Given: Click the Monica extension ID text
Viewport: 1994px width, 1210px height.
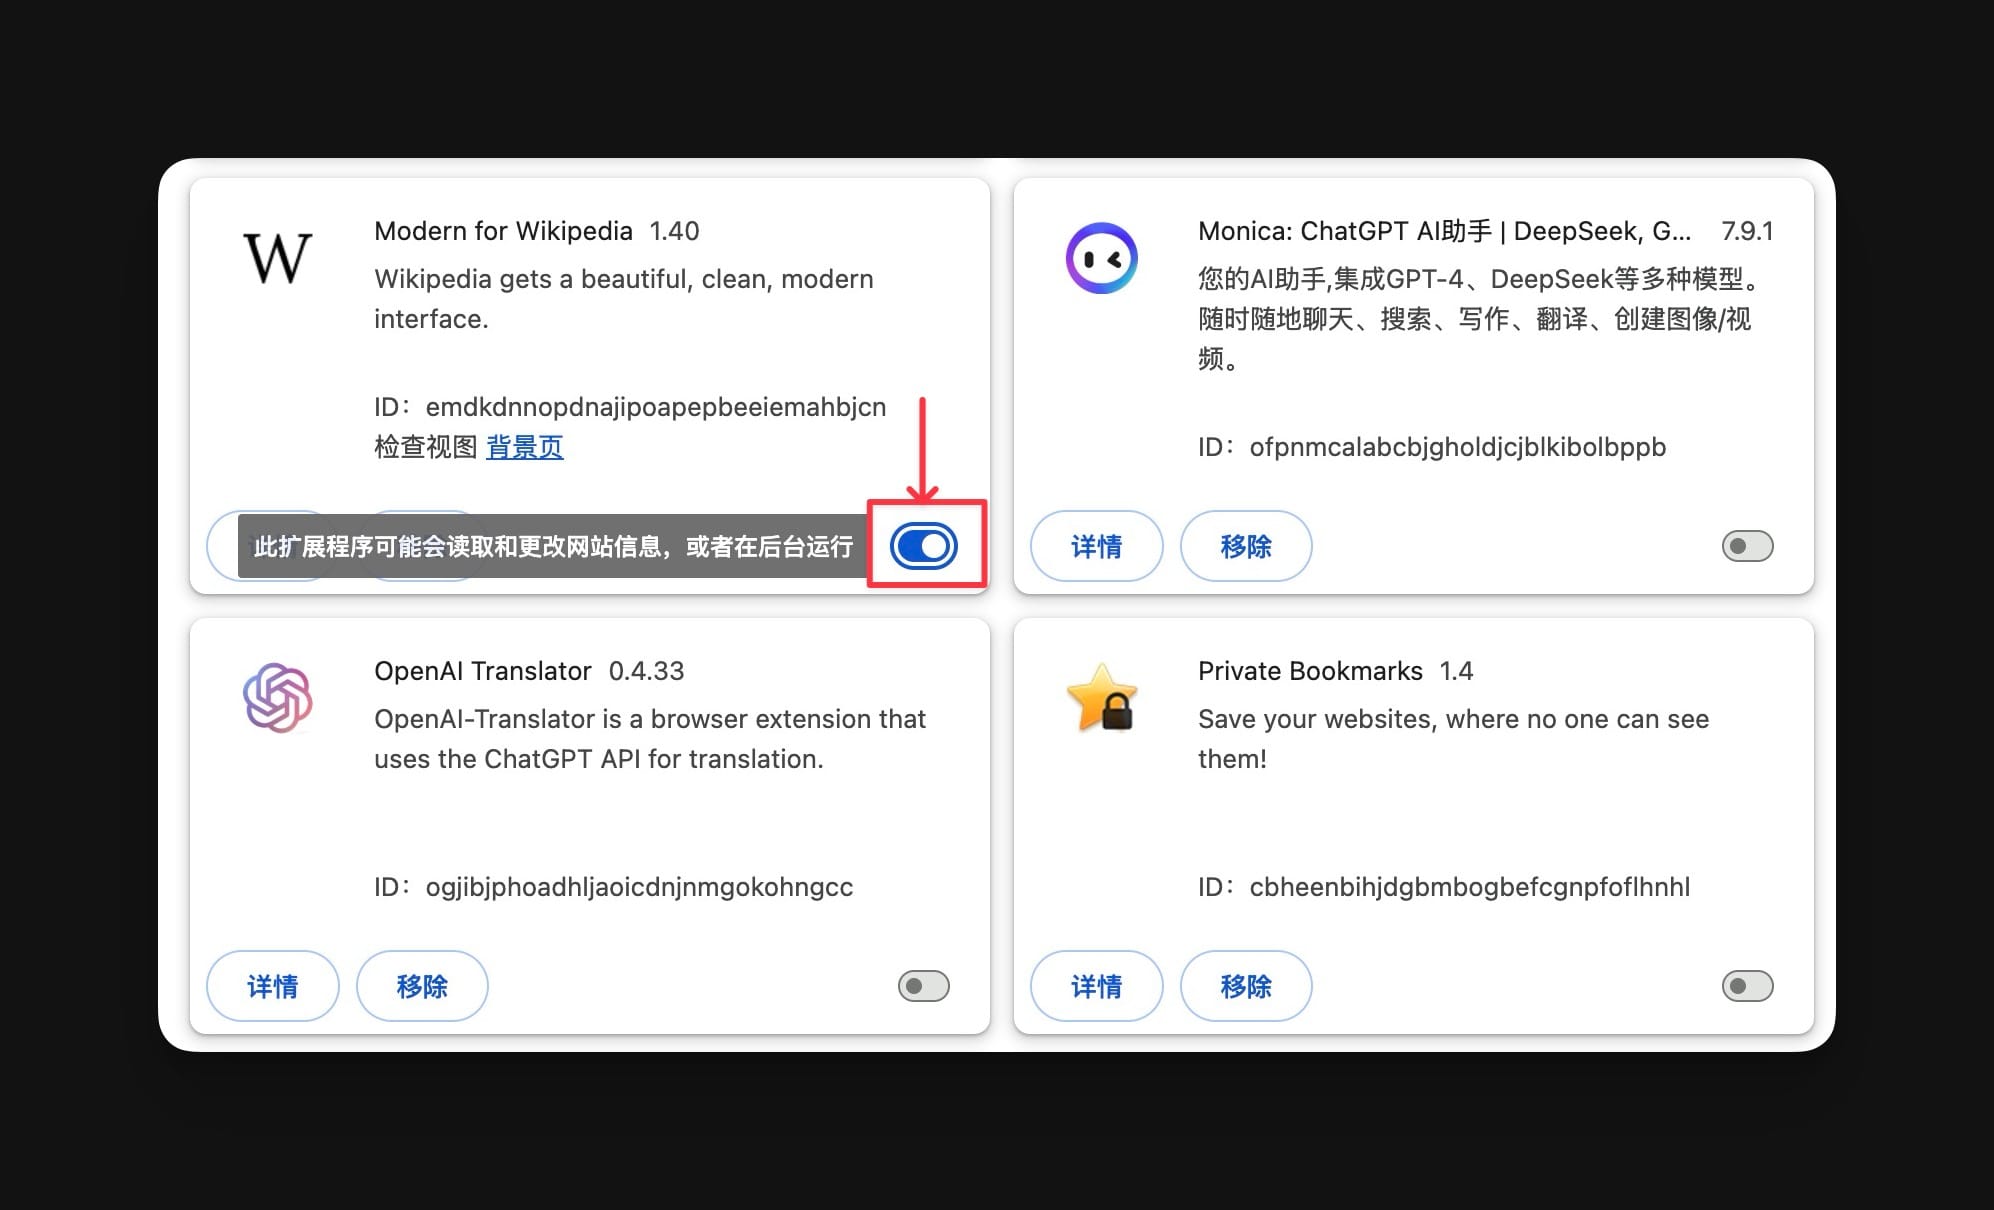Looking at the screenshot, I should 1432,447.
